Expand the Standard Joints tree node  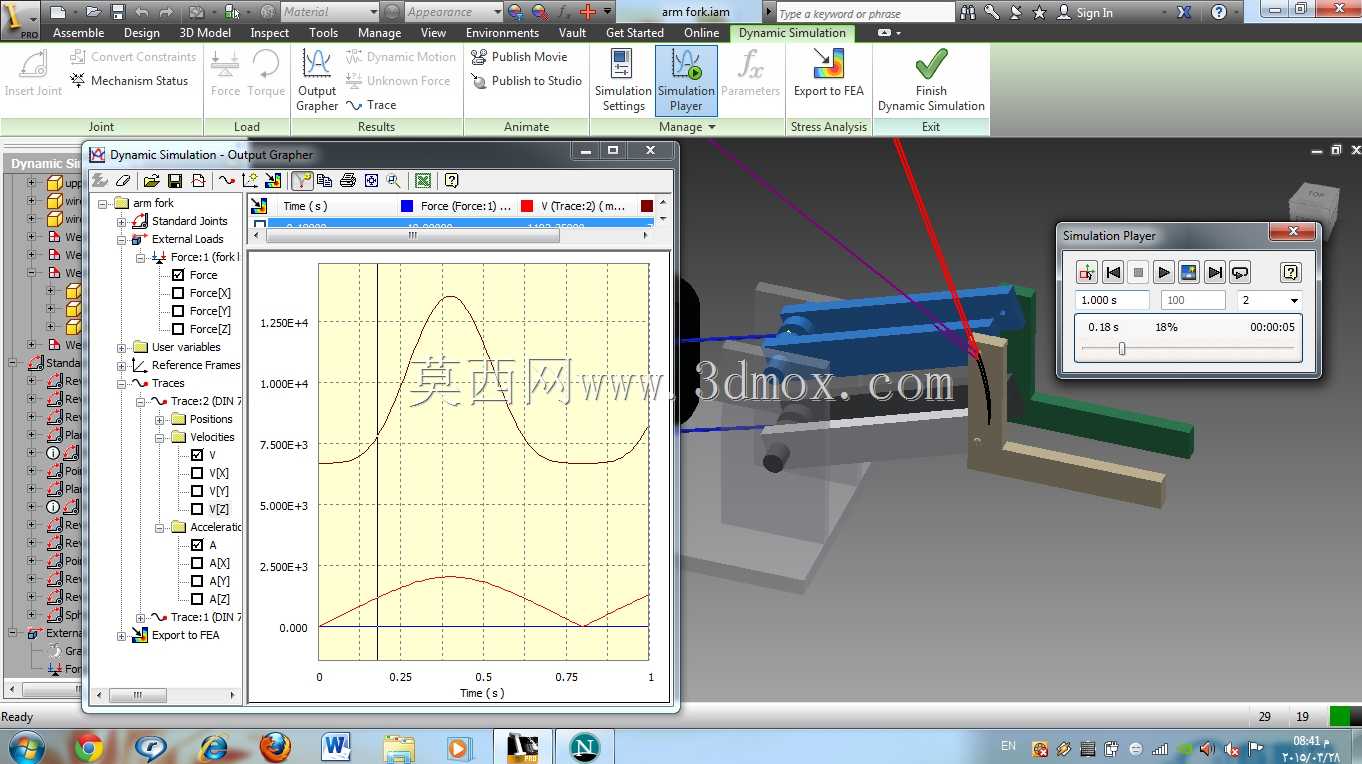pyautogui.click(x=122, y=221)
